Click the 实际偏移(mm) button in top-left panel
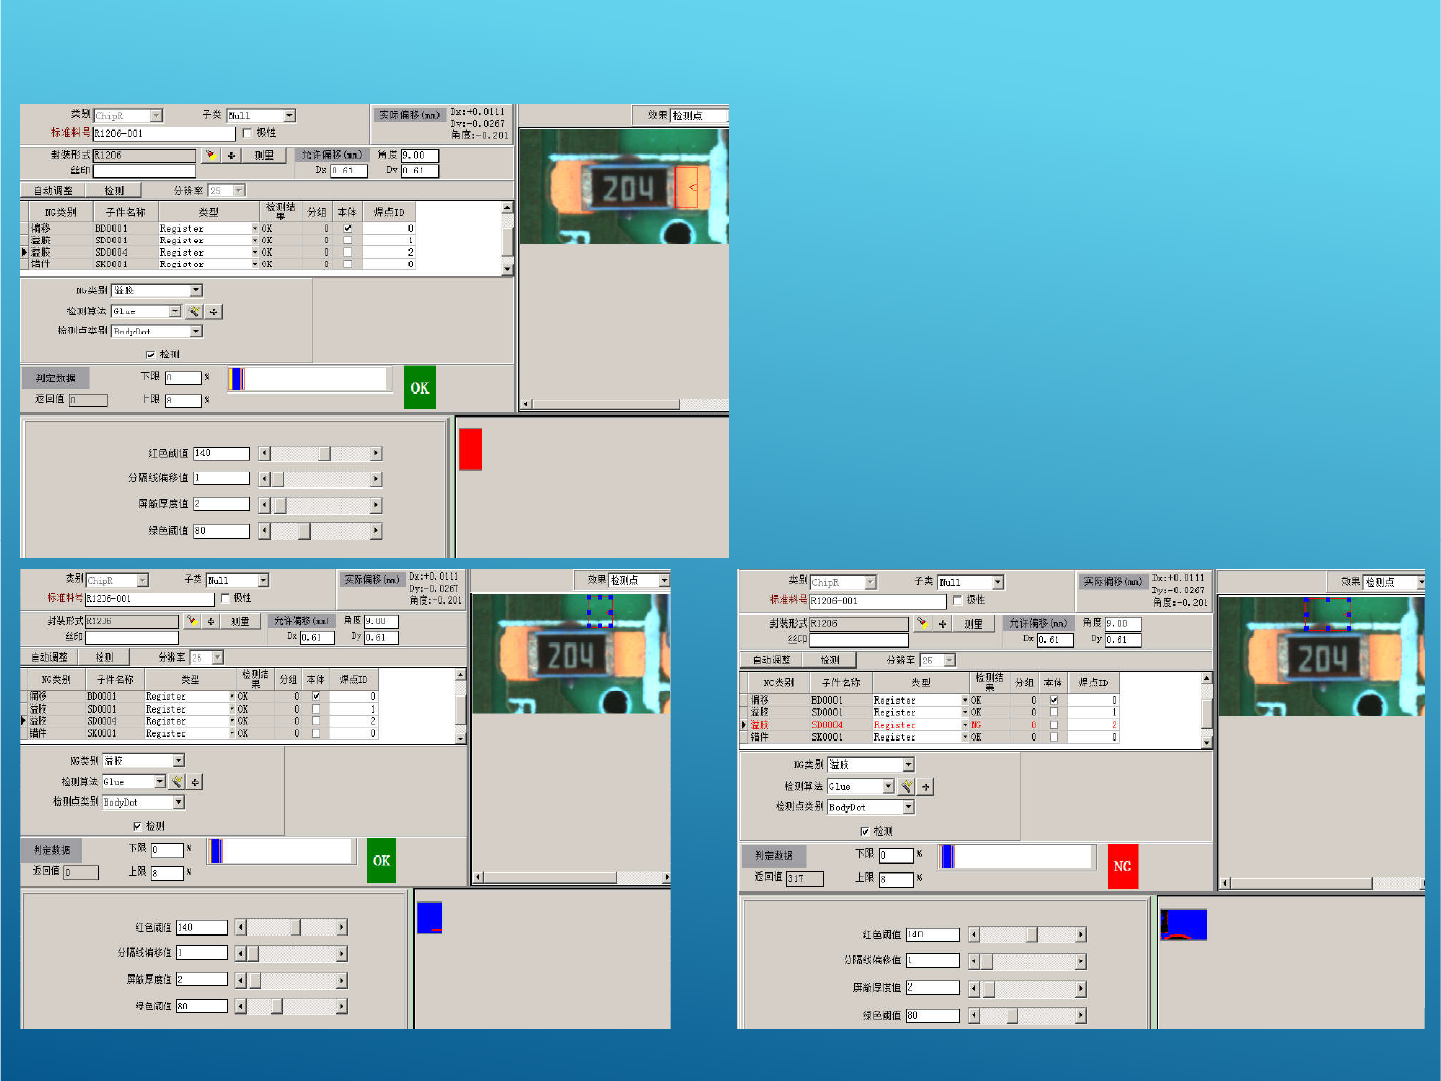The width and height of the screenshot is (1441, 1081). (409, 115)
